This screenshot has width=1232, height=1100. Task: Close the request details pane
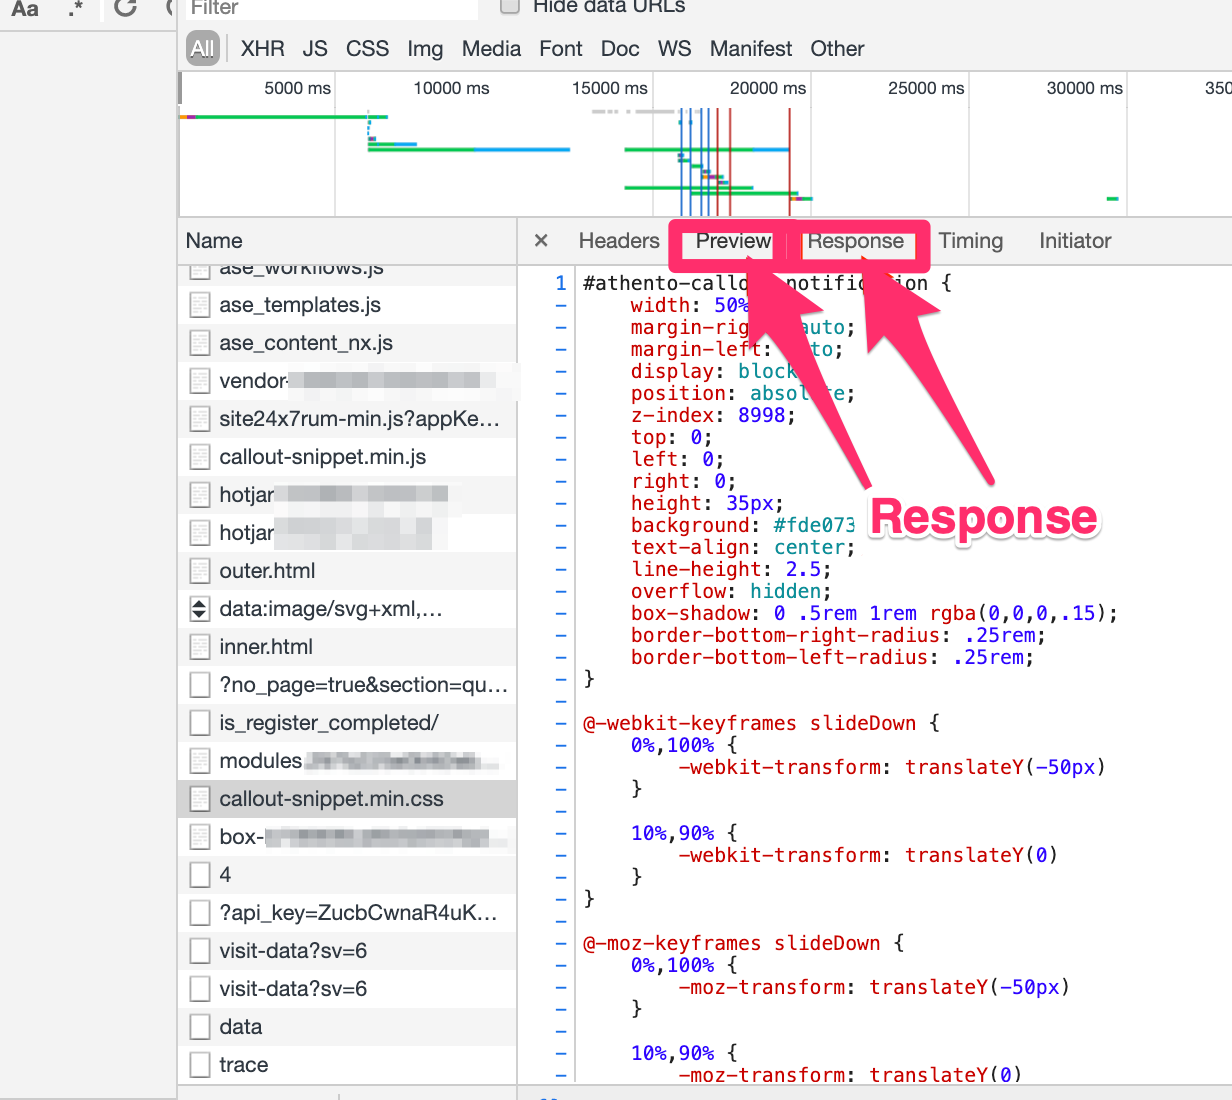coord(541,241)
